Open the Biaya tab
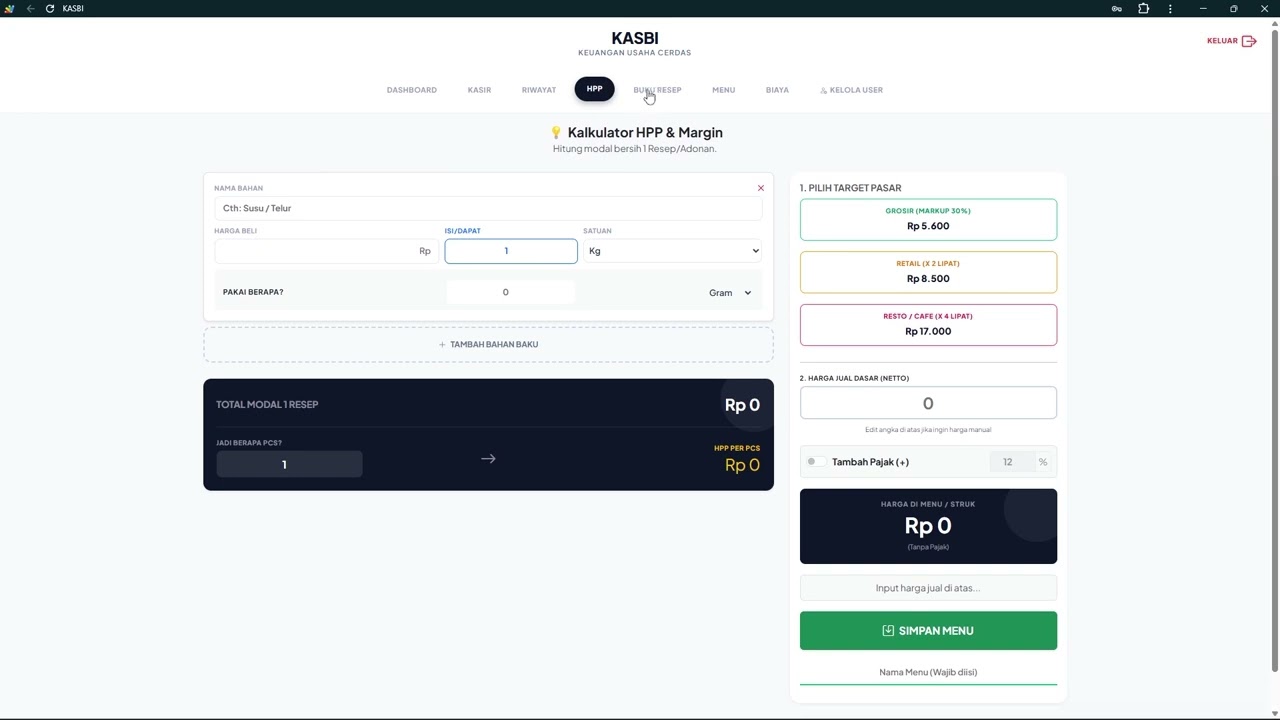The height and width of the screenshot is (720, 1280). tap(777, 90)
